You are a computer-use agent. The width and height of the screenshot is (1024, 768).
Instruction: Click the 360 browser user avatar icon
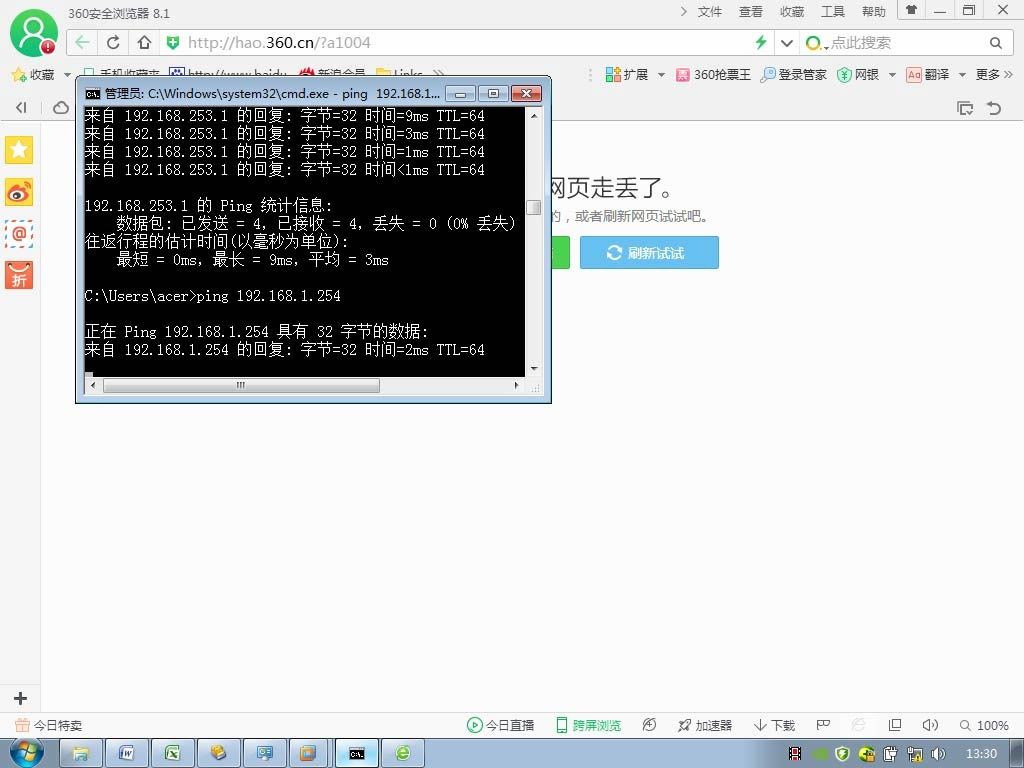(33, 33)
